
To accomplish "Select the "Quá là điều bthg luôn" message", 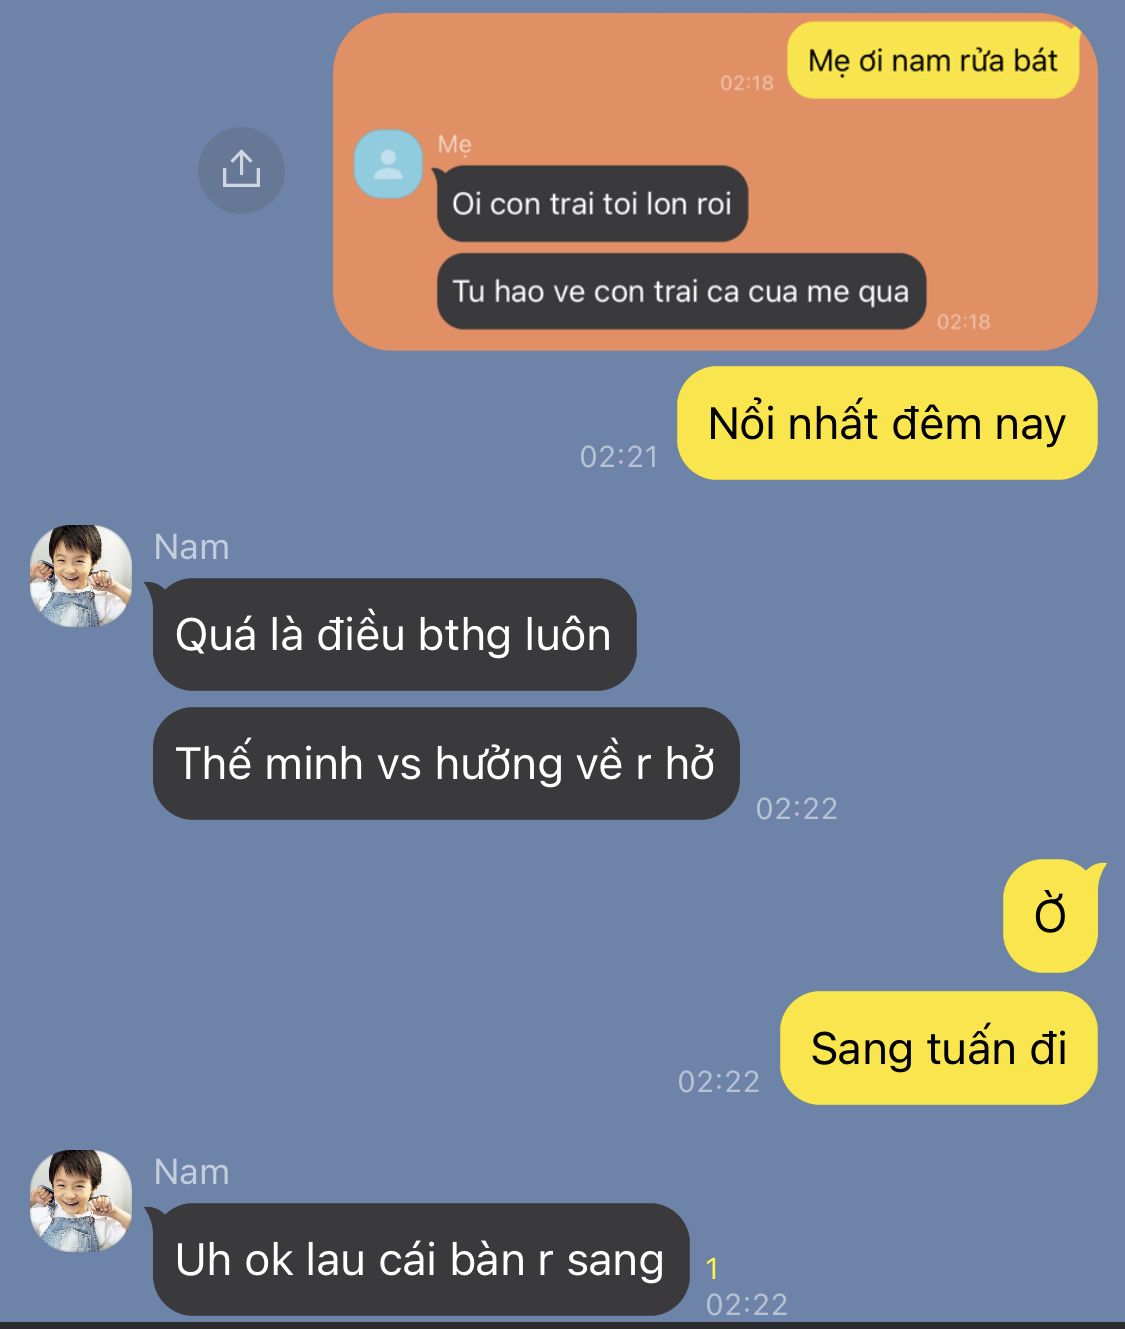I will point(394,634).
